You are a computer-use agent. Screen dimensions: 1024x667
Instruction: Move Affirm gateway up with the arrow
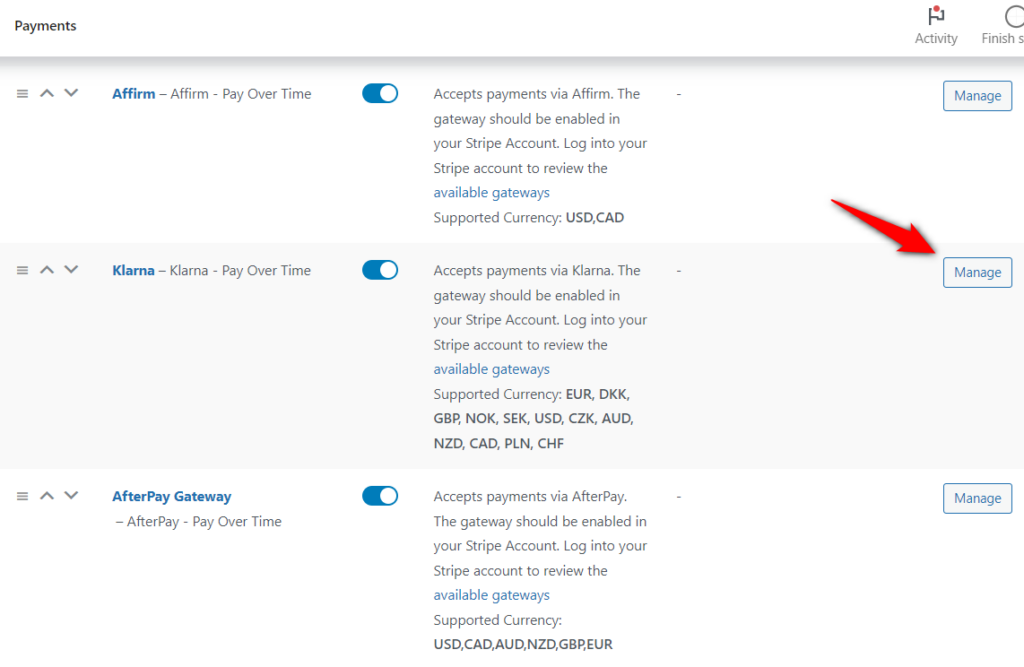[47, 93]
